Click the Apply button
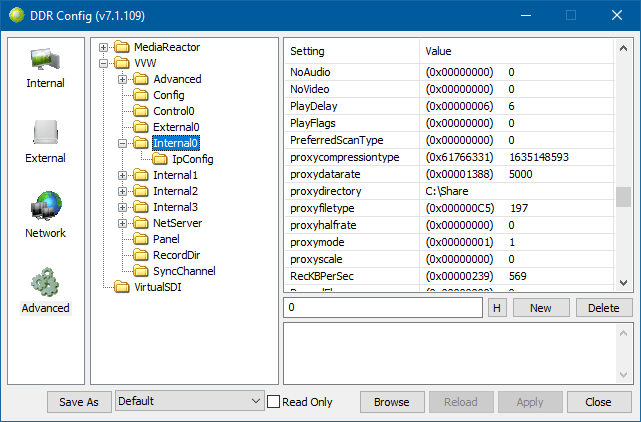 click(x=530, y=402)
